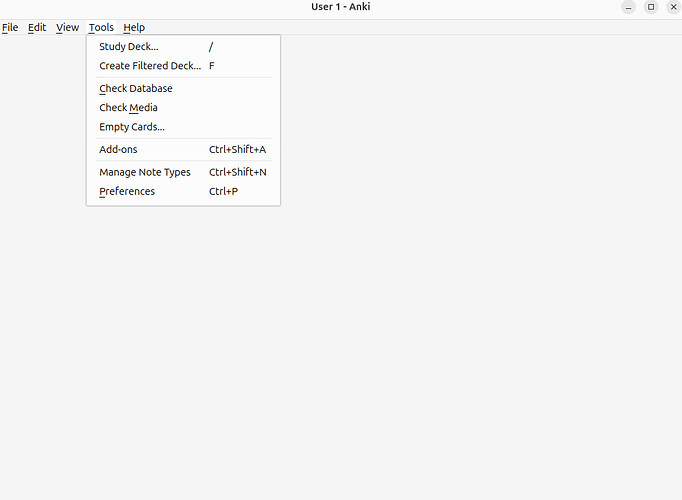Select Manage Note Types entry
The image size is (682, 500).
pyautogui.click(x=183, y=172)
